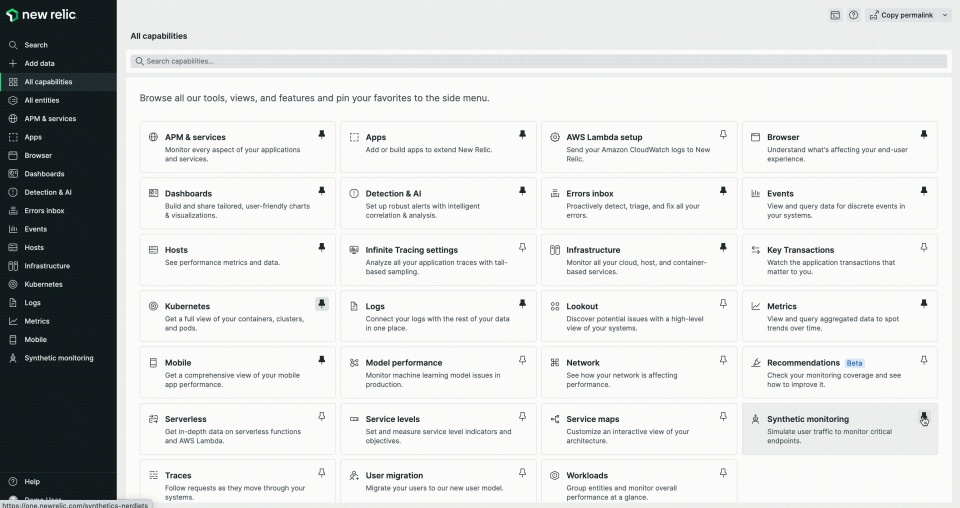Viewport: 960px width, 508px height.
Task: Click the Detection & AI sidebar icon
Action: point(13,192)
